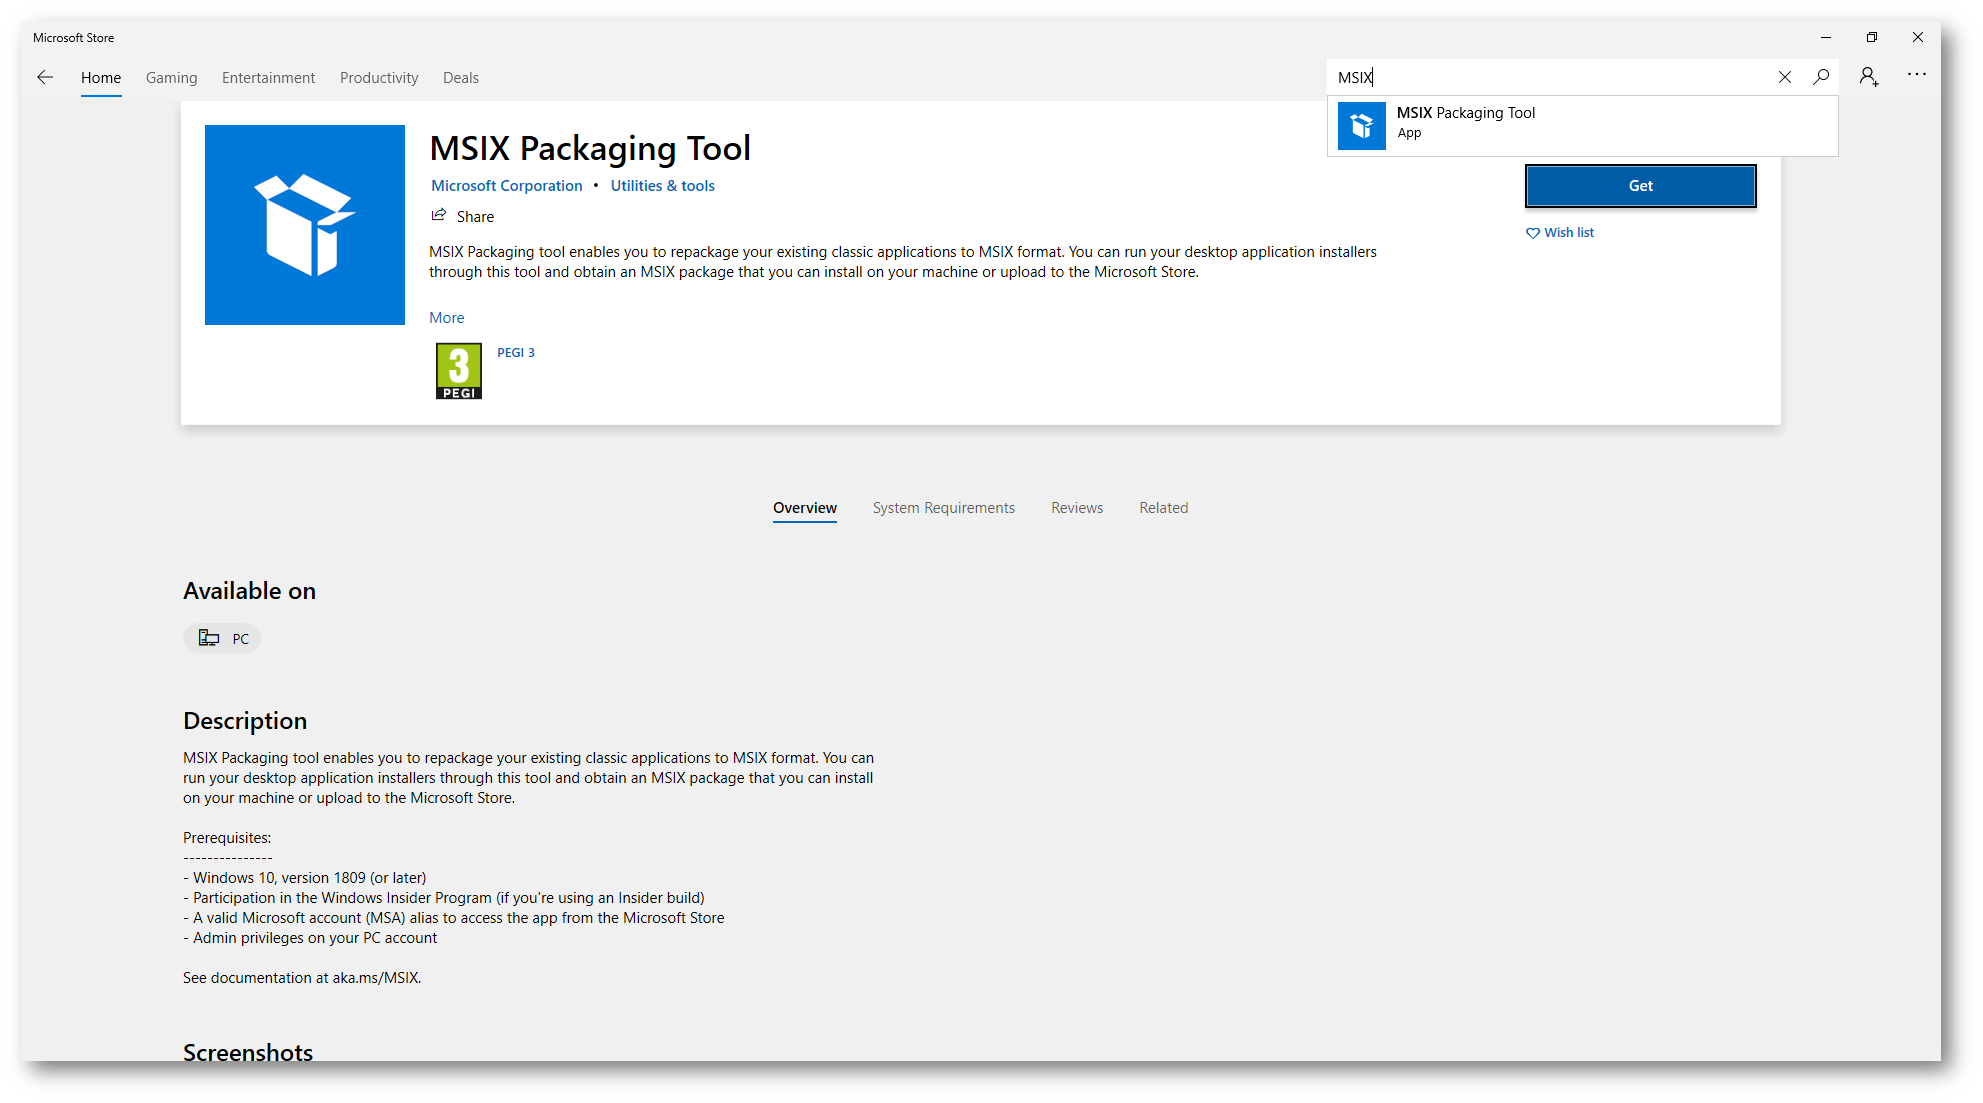The width and height of the screenshot is (1983, 1103).
Task: Restore down the Microsoft Store window
Action: tap(1872, 38)
